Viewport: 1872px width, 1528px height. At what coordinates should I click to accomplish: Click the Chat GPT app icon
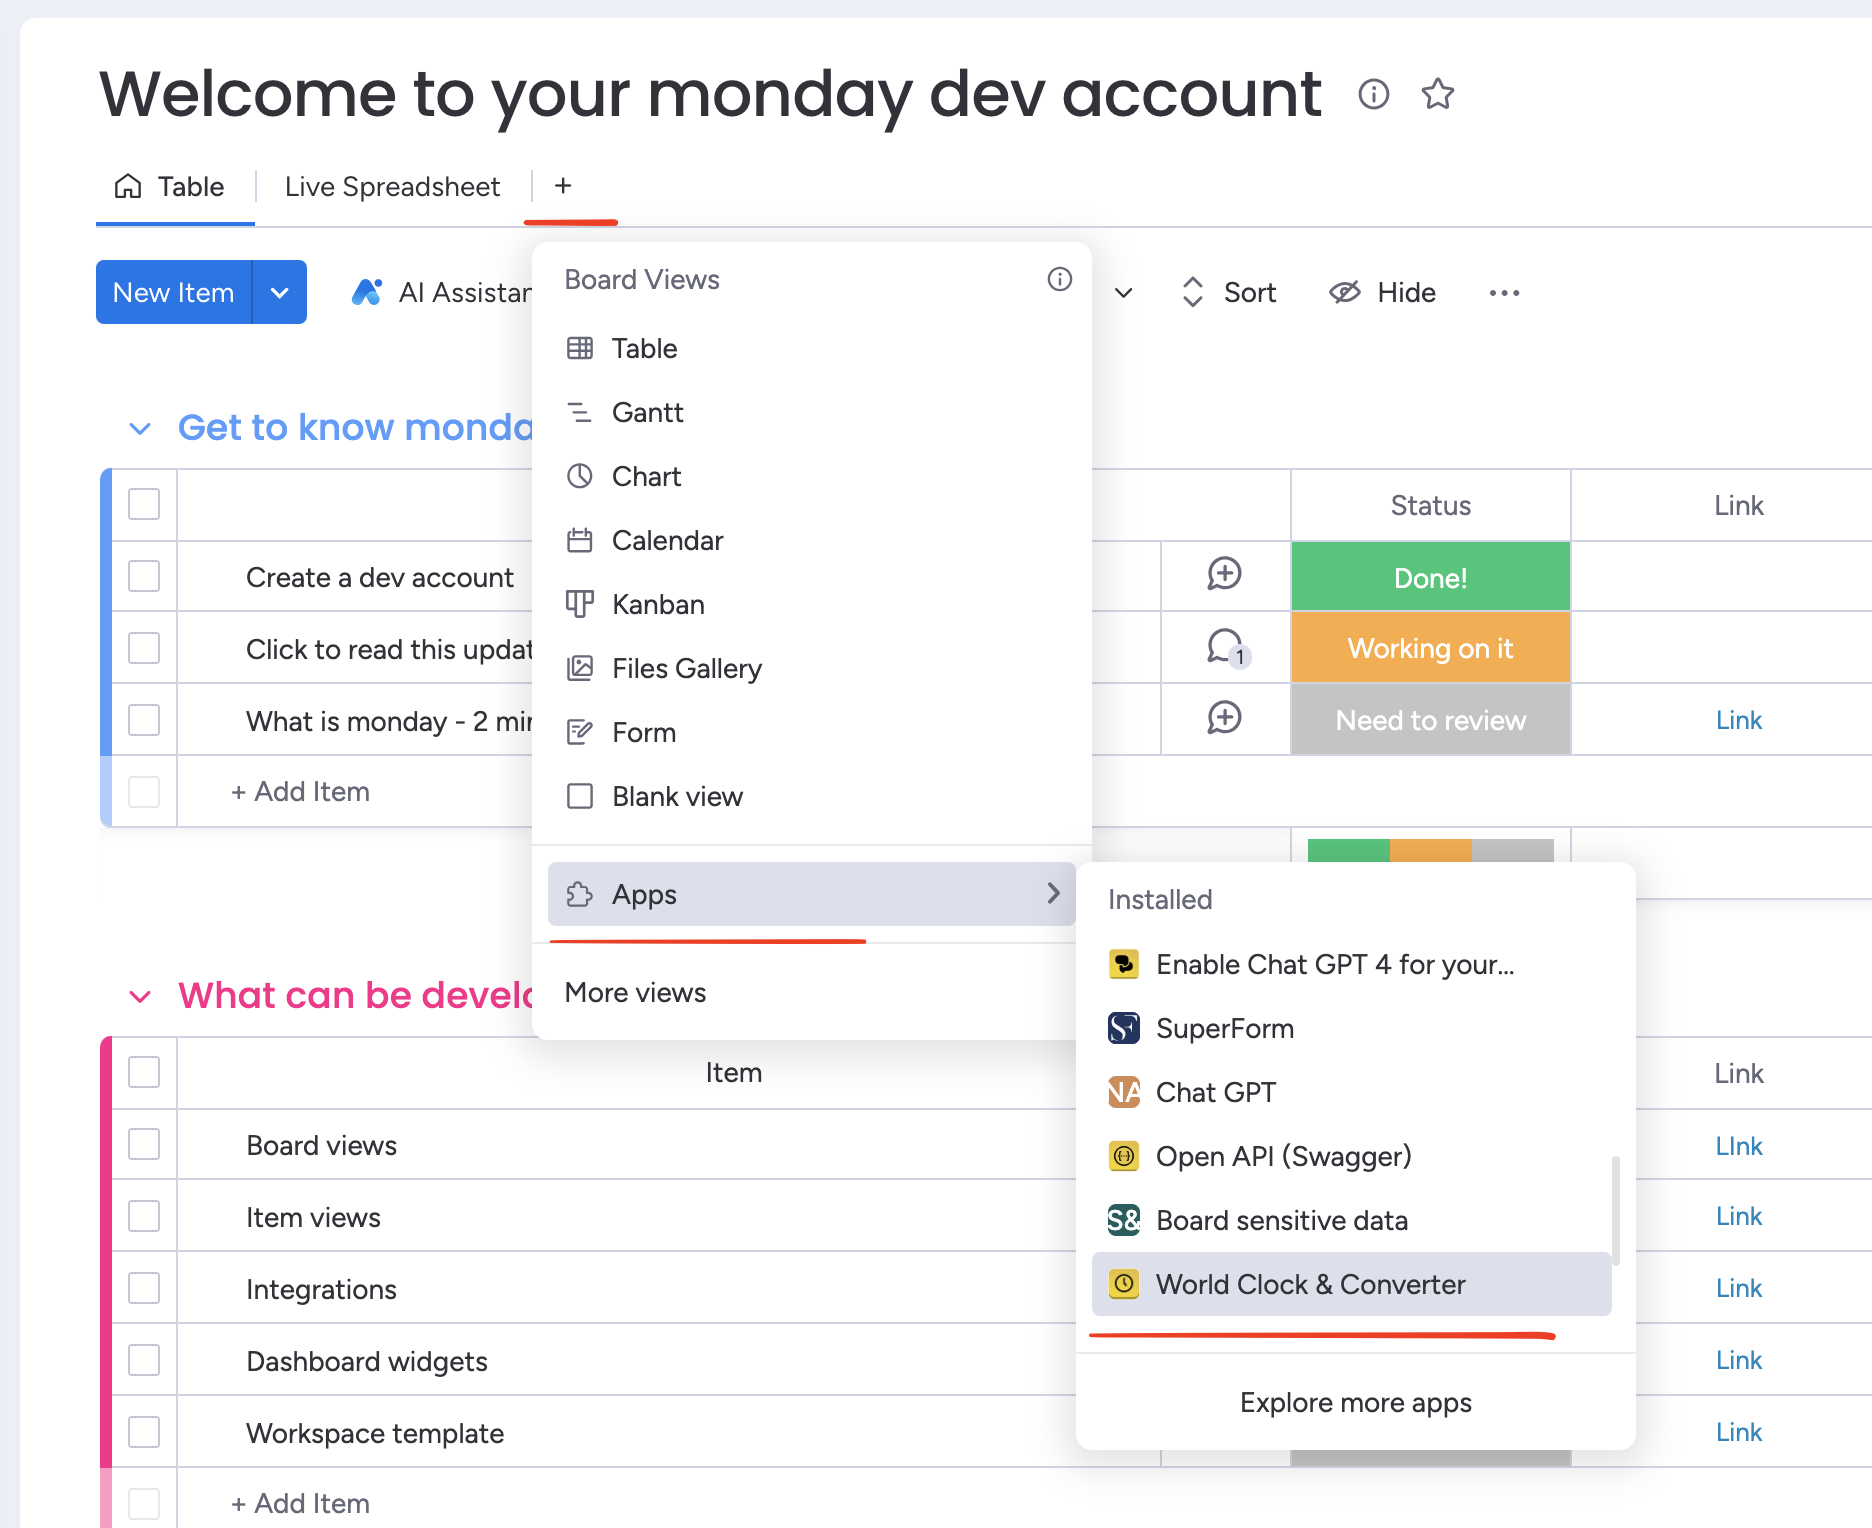1124,1092
